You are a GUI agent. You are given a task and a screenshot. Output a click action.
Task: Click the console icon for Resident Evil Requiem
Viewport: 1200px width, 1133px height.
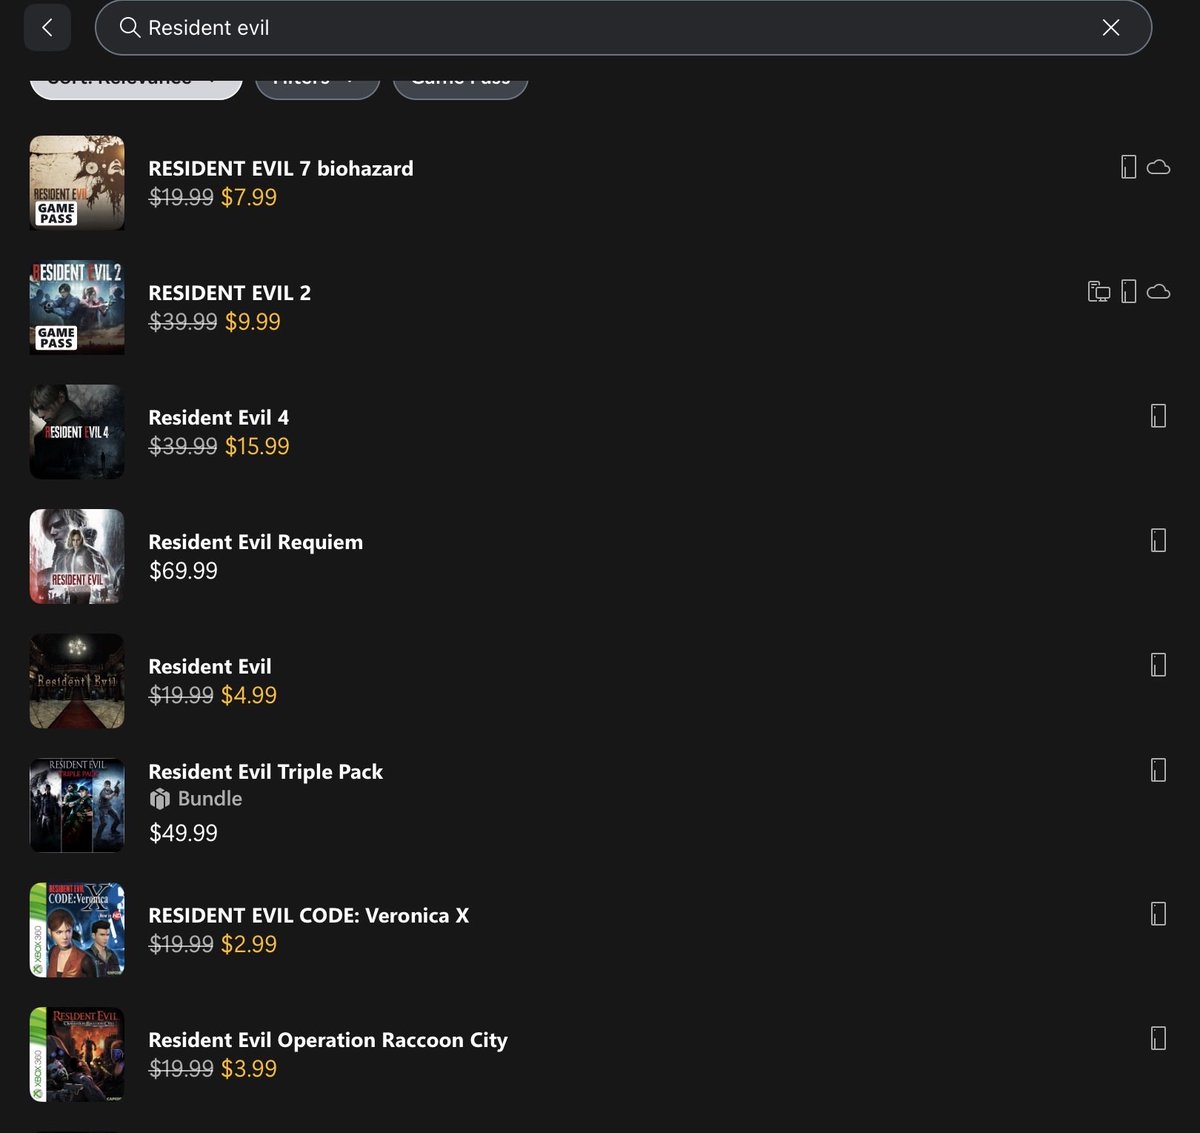(x=1159, y=541)
